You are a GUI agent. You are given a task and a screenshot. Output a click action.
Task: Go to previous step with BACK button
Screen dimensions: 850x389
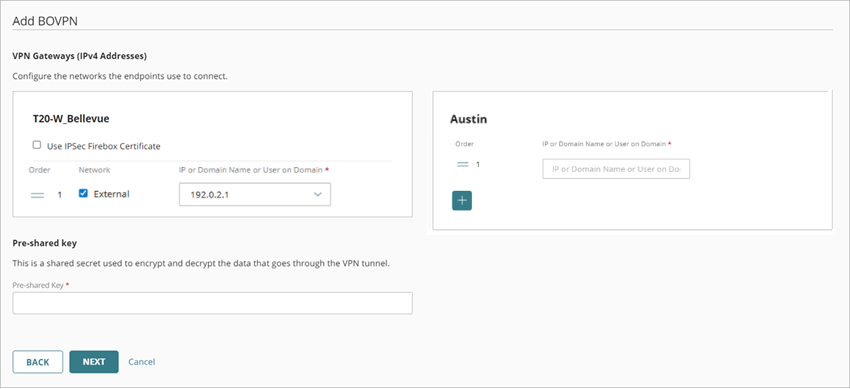(37, 362)
